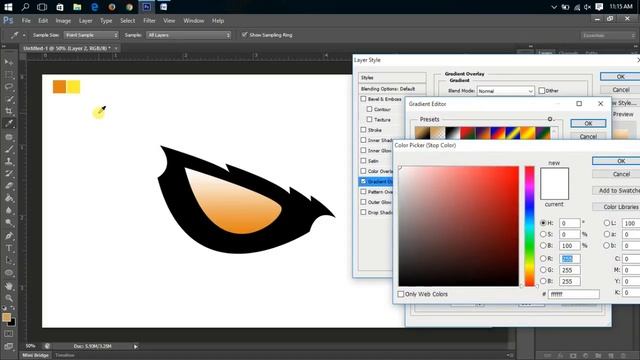Toggle Show Sampling Ring checkbox

click(244, 35)
